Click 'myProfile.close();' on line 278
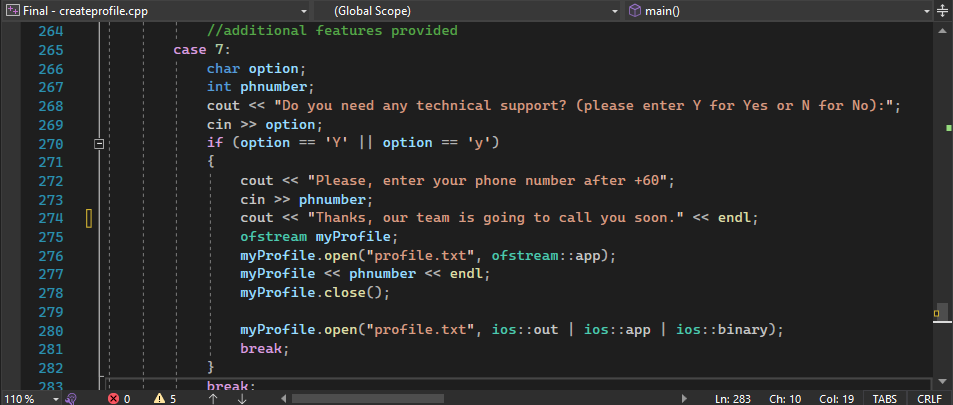 click(x=315, y=292)
